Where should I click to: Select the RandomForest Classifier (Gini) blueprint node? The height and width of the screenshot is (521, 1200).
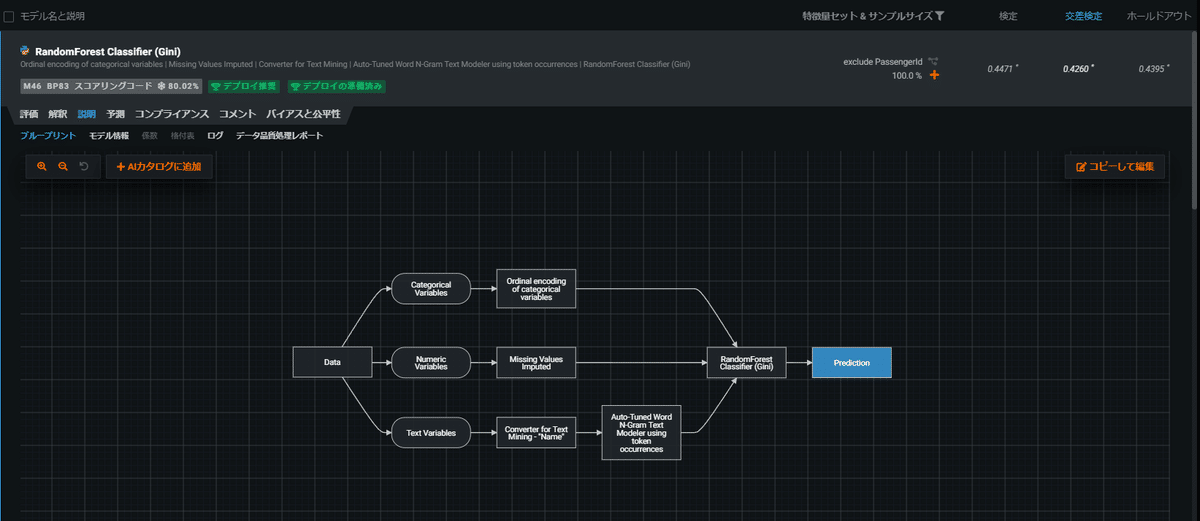tap(747, 362)
